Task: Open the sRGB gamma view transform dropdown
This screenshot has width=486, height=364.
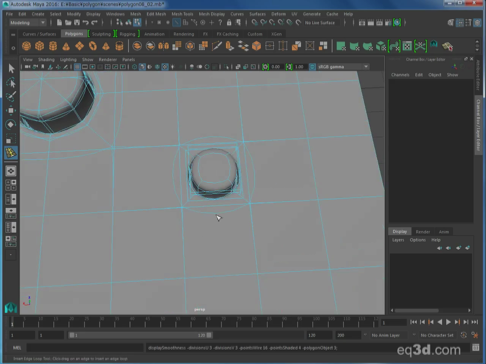Action: [343, 67]
